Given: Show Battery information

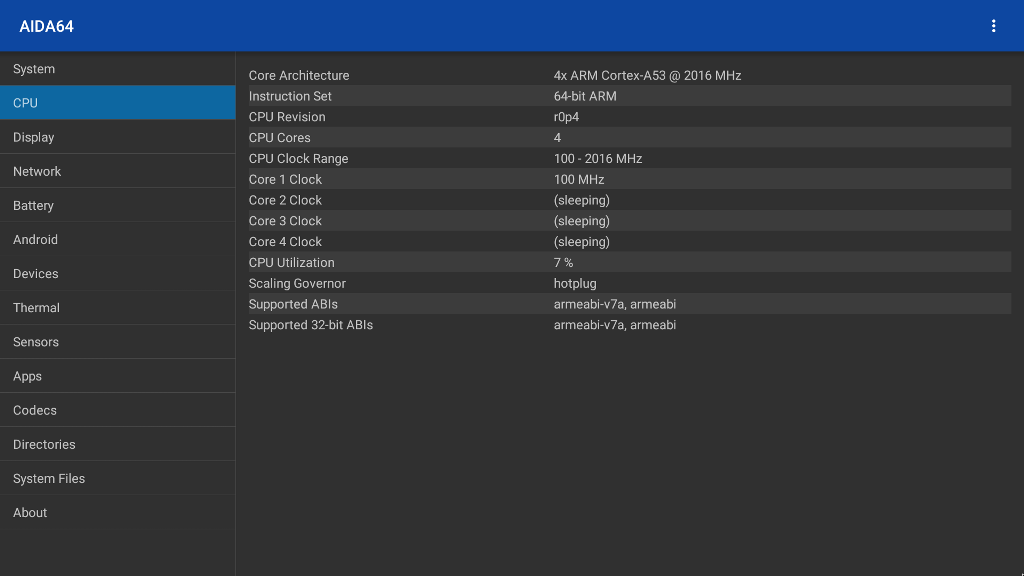Looking at the screenshot, I should [118, 205].
